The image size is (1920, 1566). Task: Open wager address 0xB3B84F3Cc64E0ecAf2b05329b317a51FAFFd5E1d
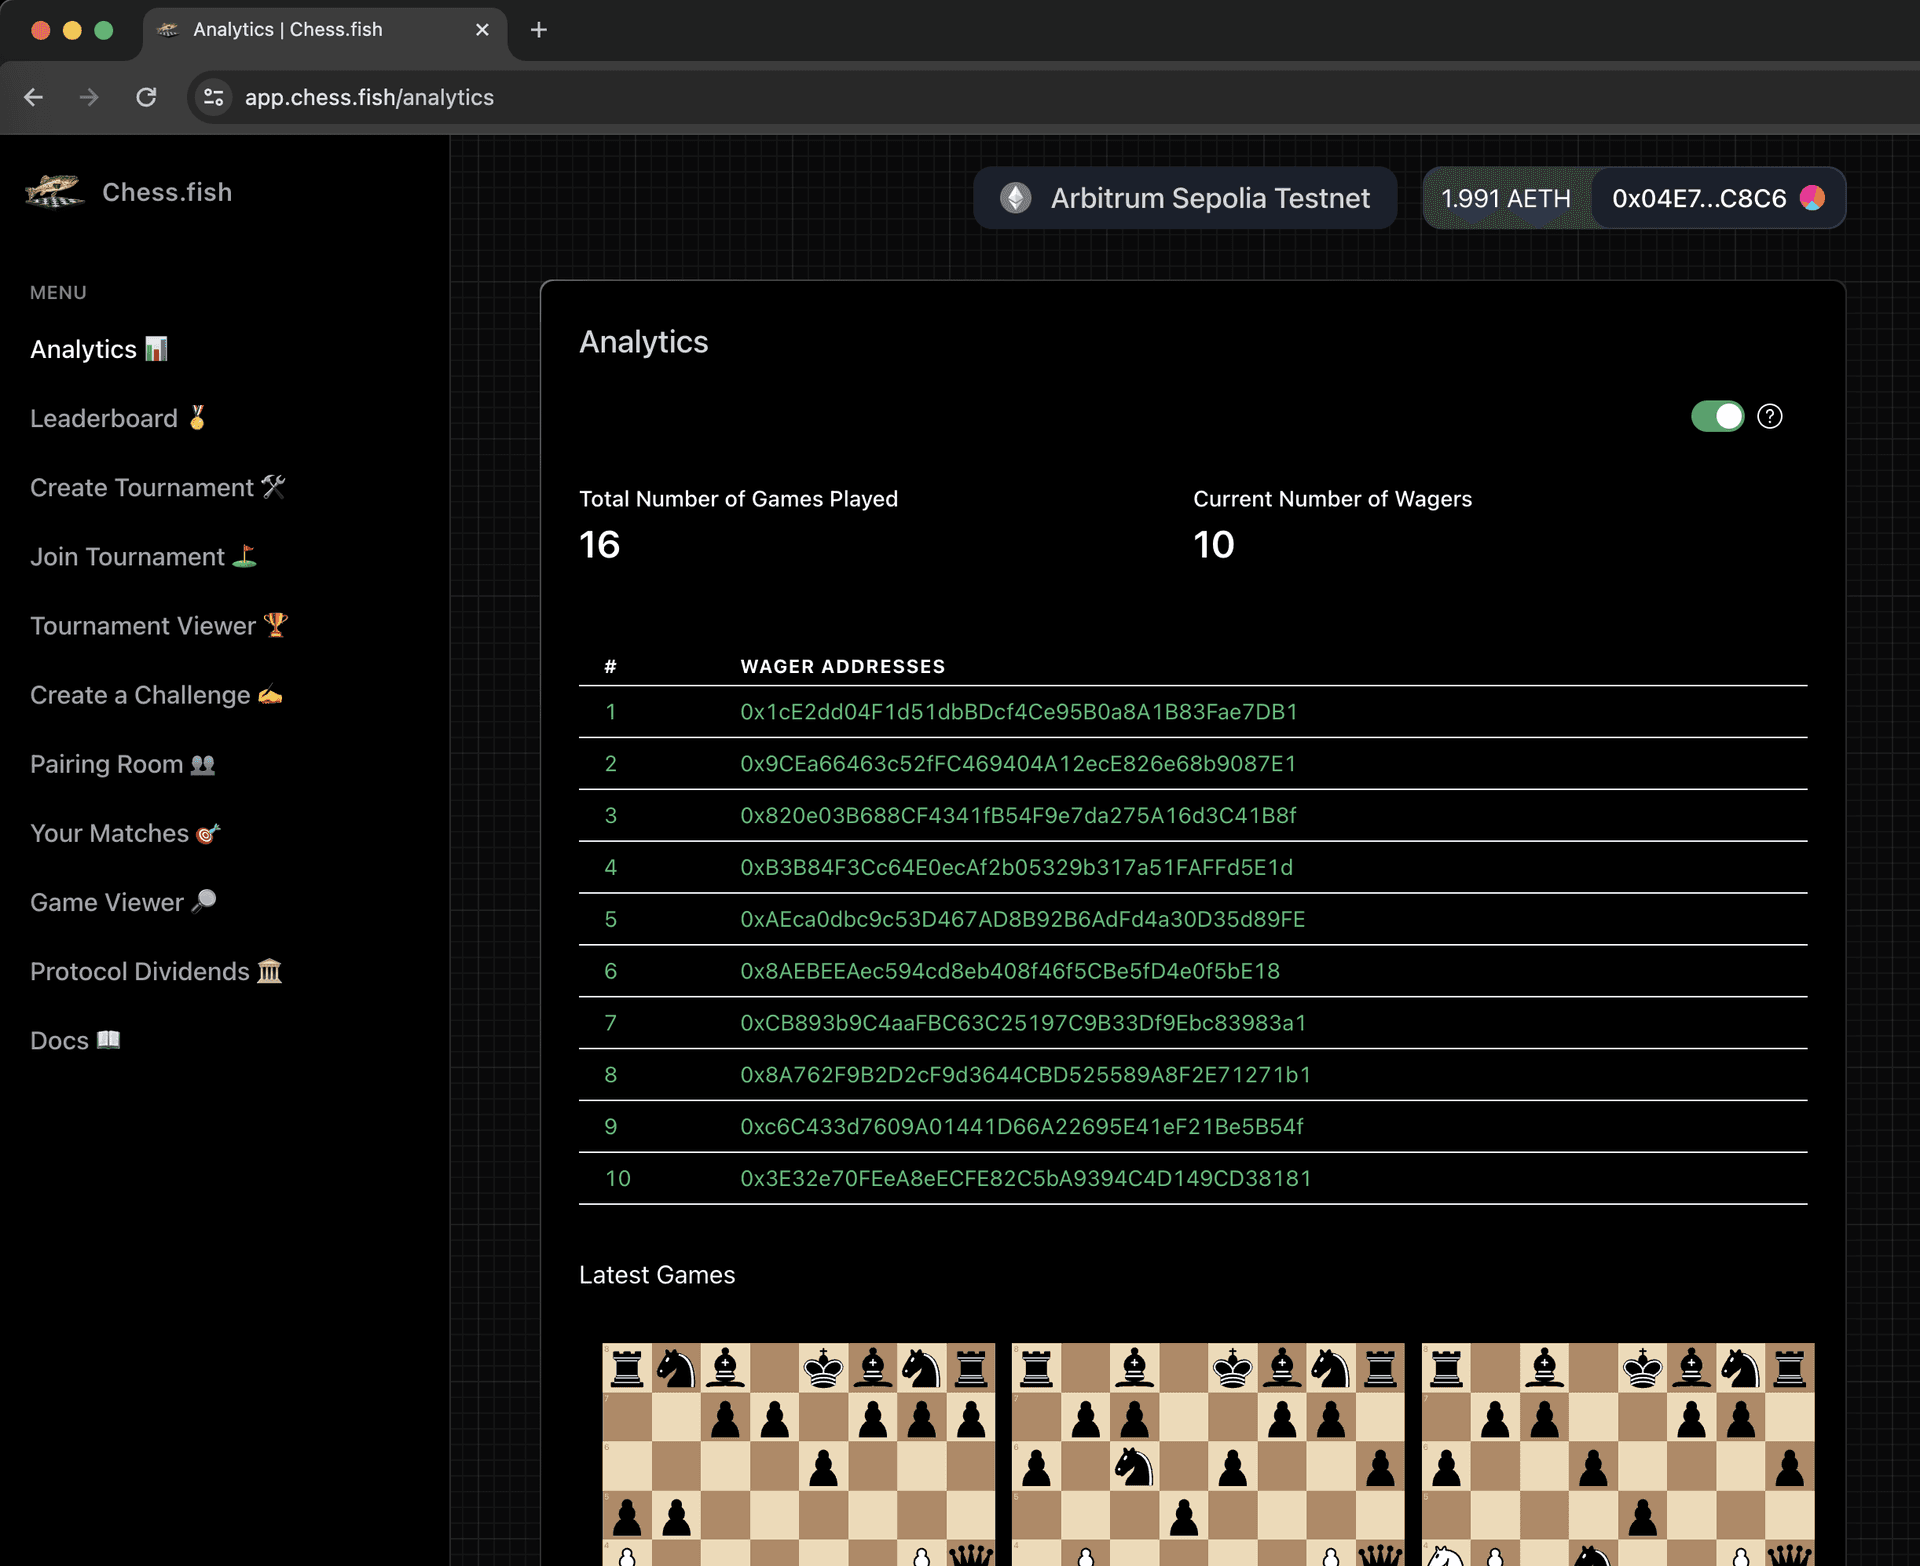[1016, 868]
